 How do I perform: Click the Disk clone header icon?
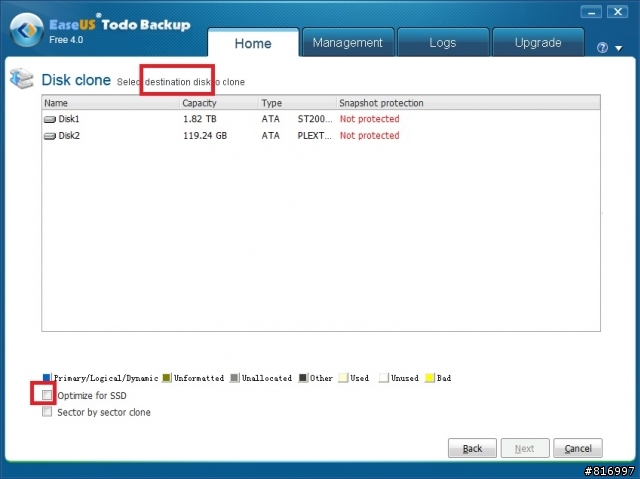coord(22,78)
